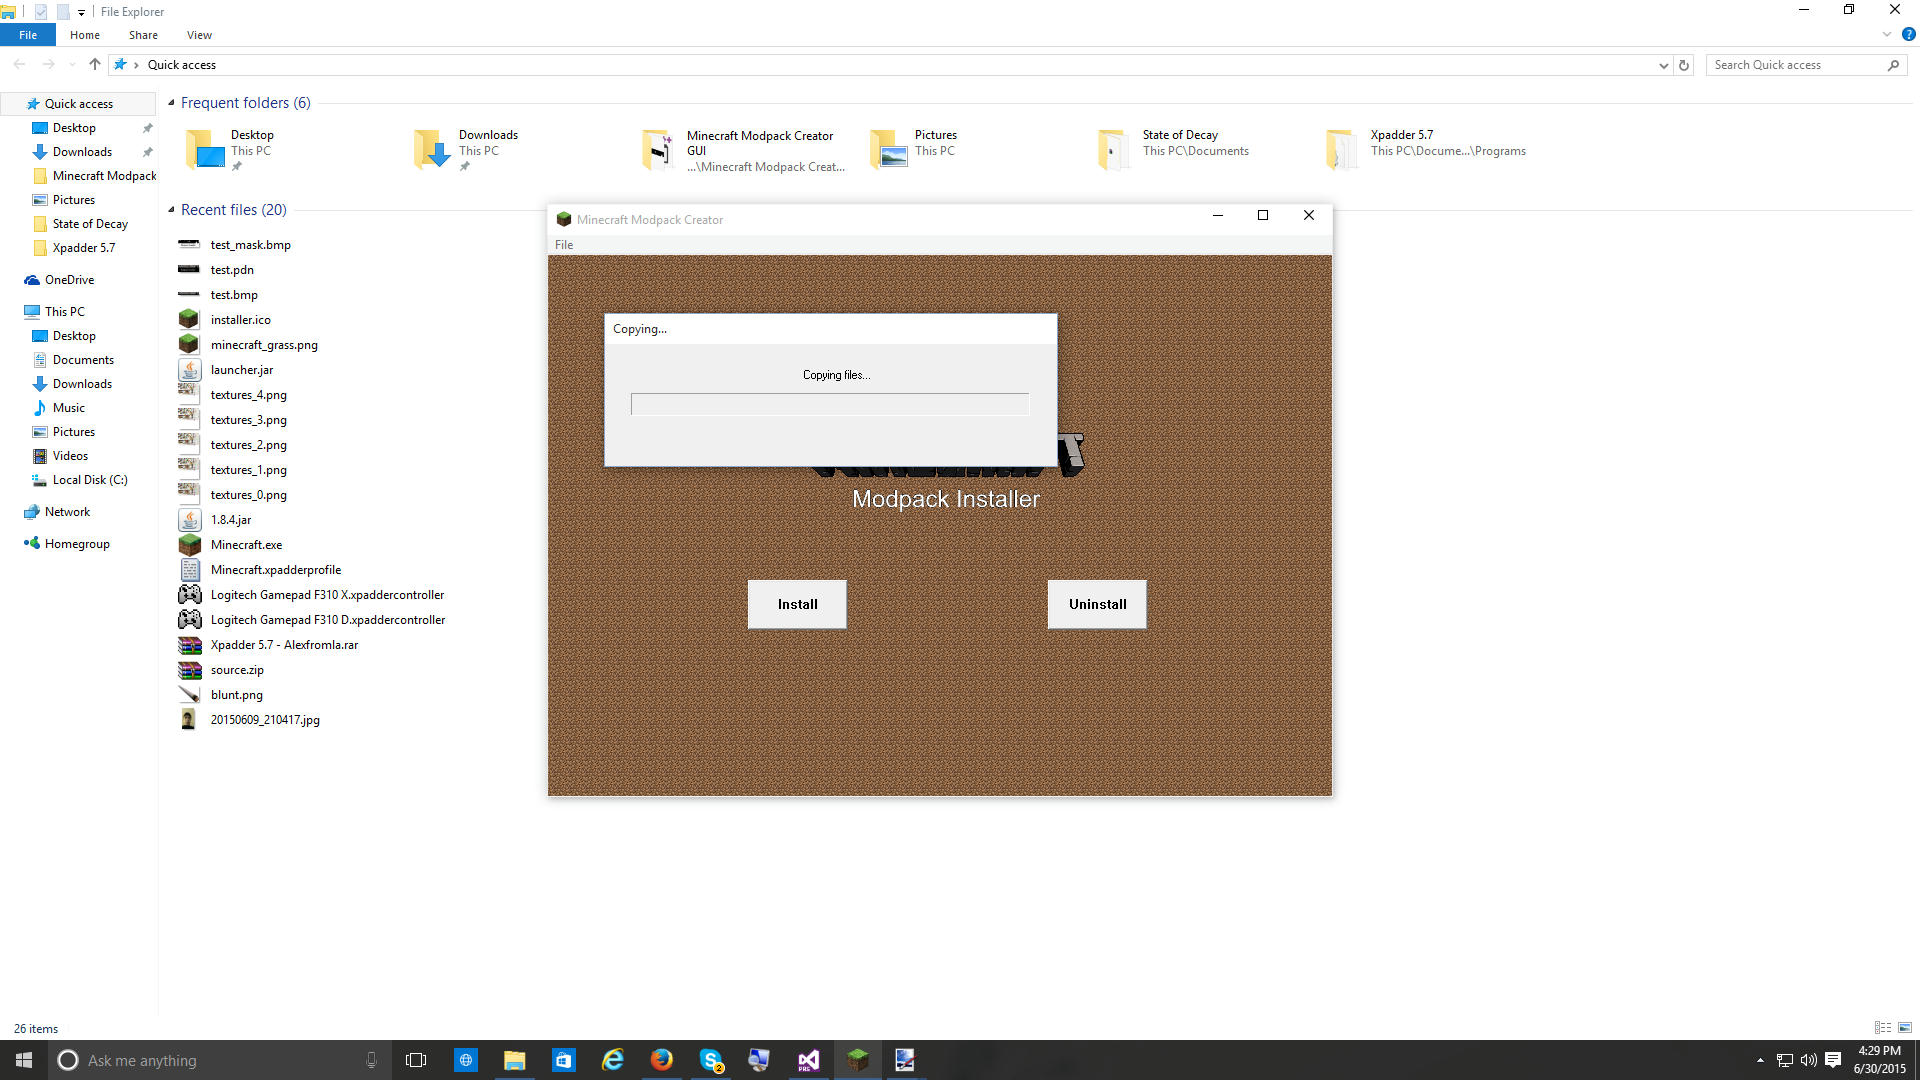This screenshot has width=1920, height=1080.
Task: Select State of Decay in navigation pane
Action: pyautogui.click(x=90, y=224)
